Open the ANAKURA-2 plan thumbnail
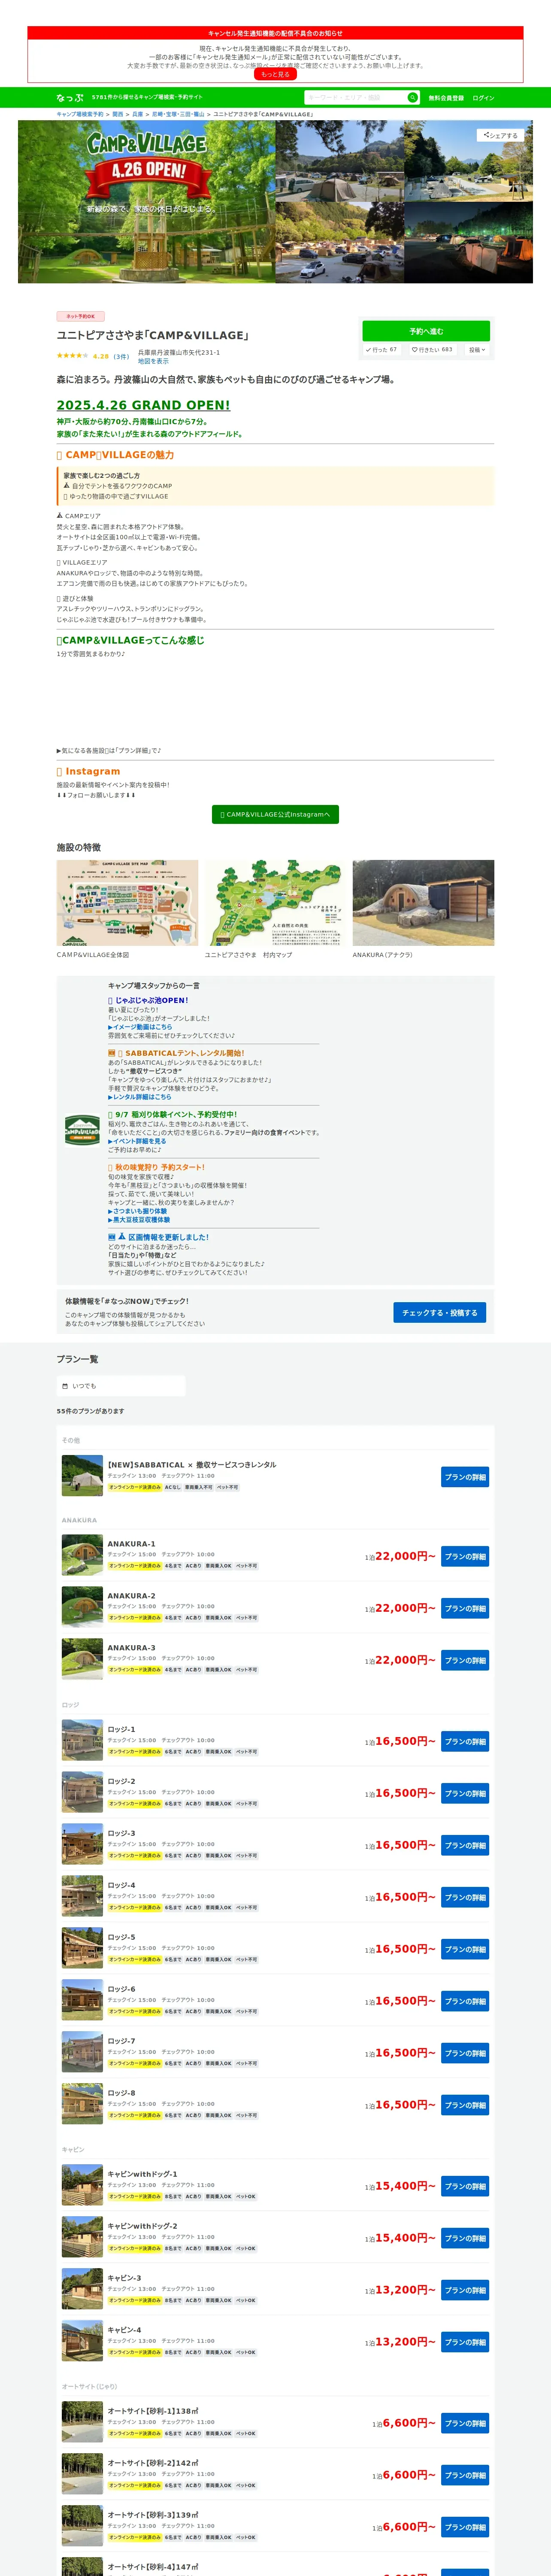This screenshot has height=2576, width=551. click(82, 1608)
